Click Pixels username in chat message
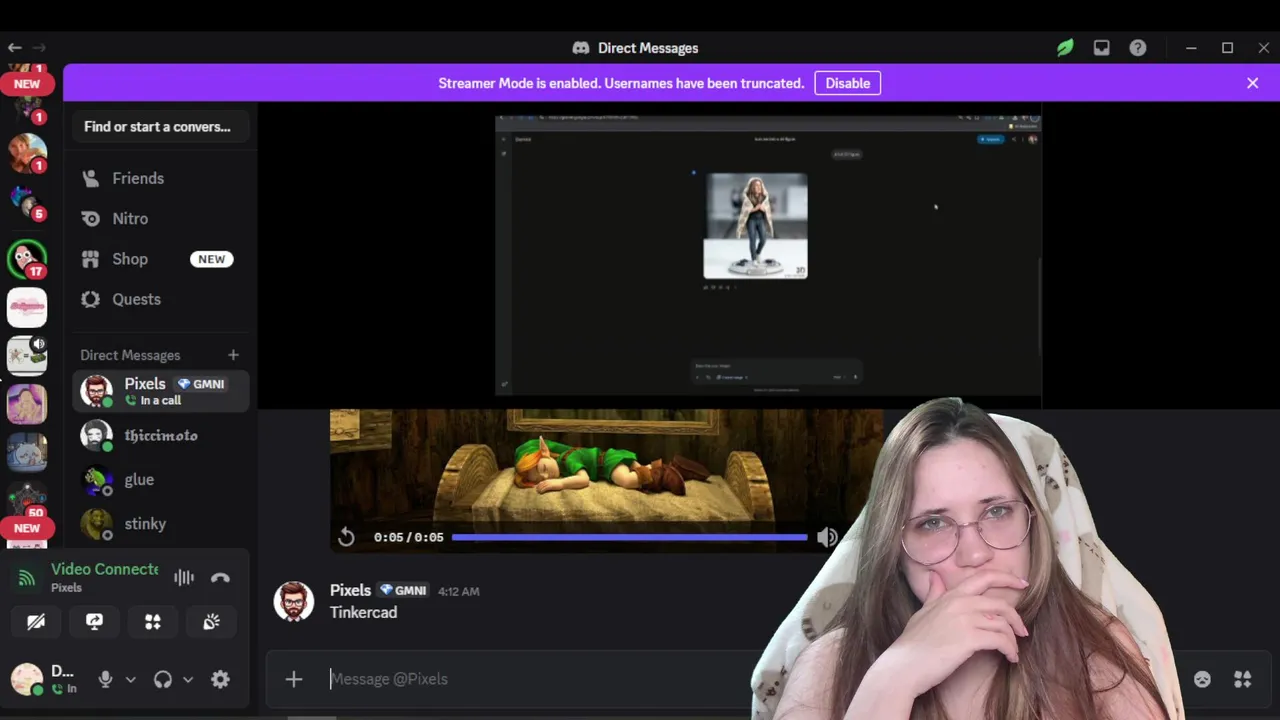The image size is (1280, 720). click(350, 590)
